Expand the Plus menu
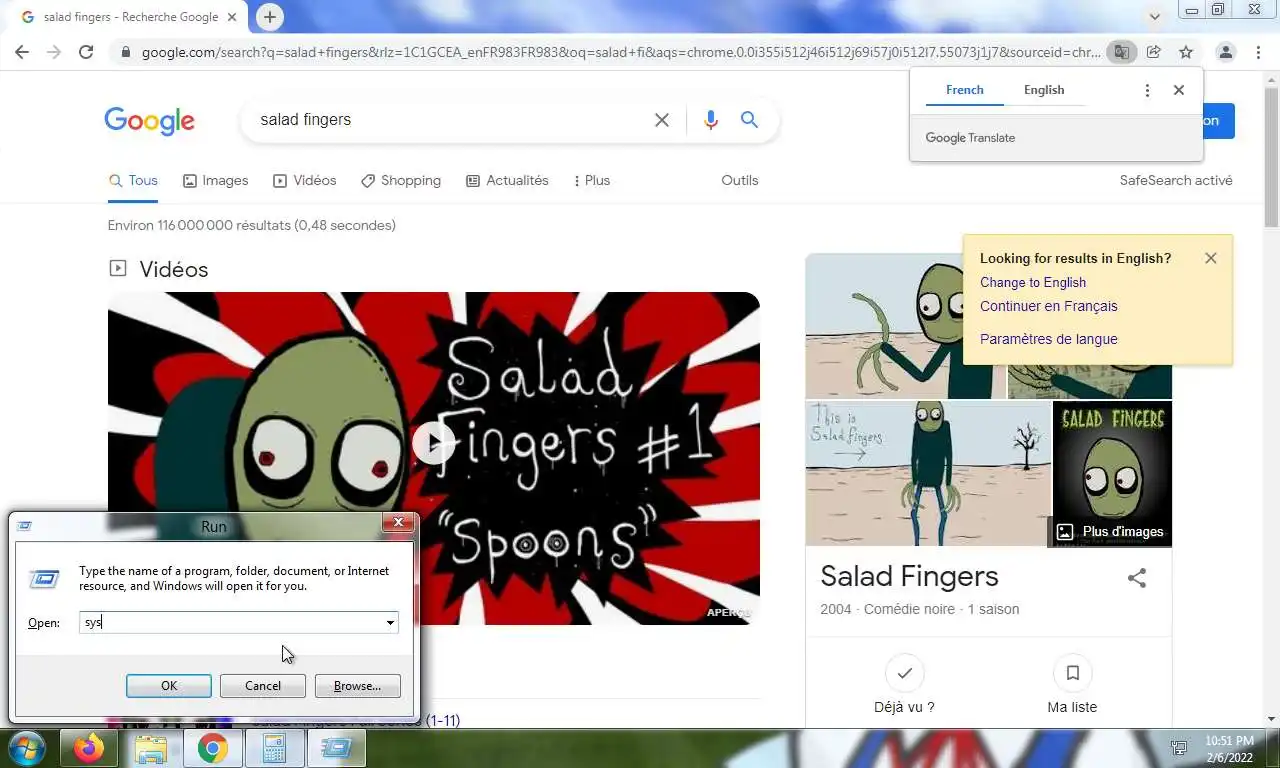1280x768 pixels. click(x=591, y=181)
